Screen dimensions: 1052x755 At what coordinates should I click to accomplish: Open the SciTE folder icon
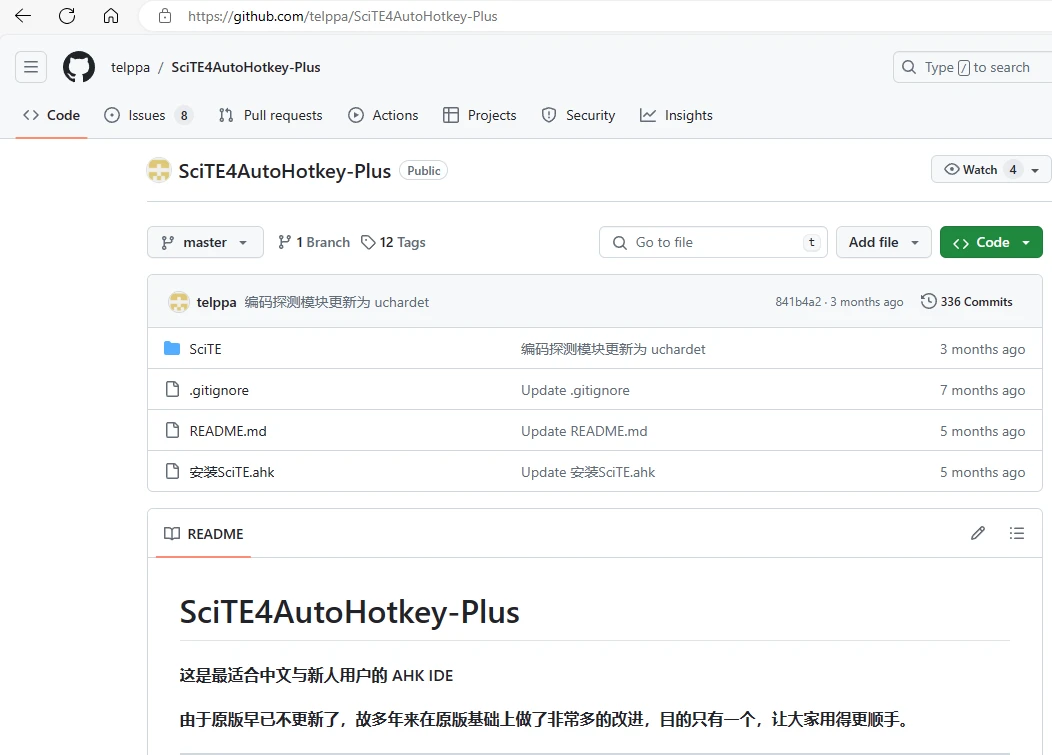(172, 348)
